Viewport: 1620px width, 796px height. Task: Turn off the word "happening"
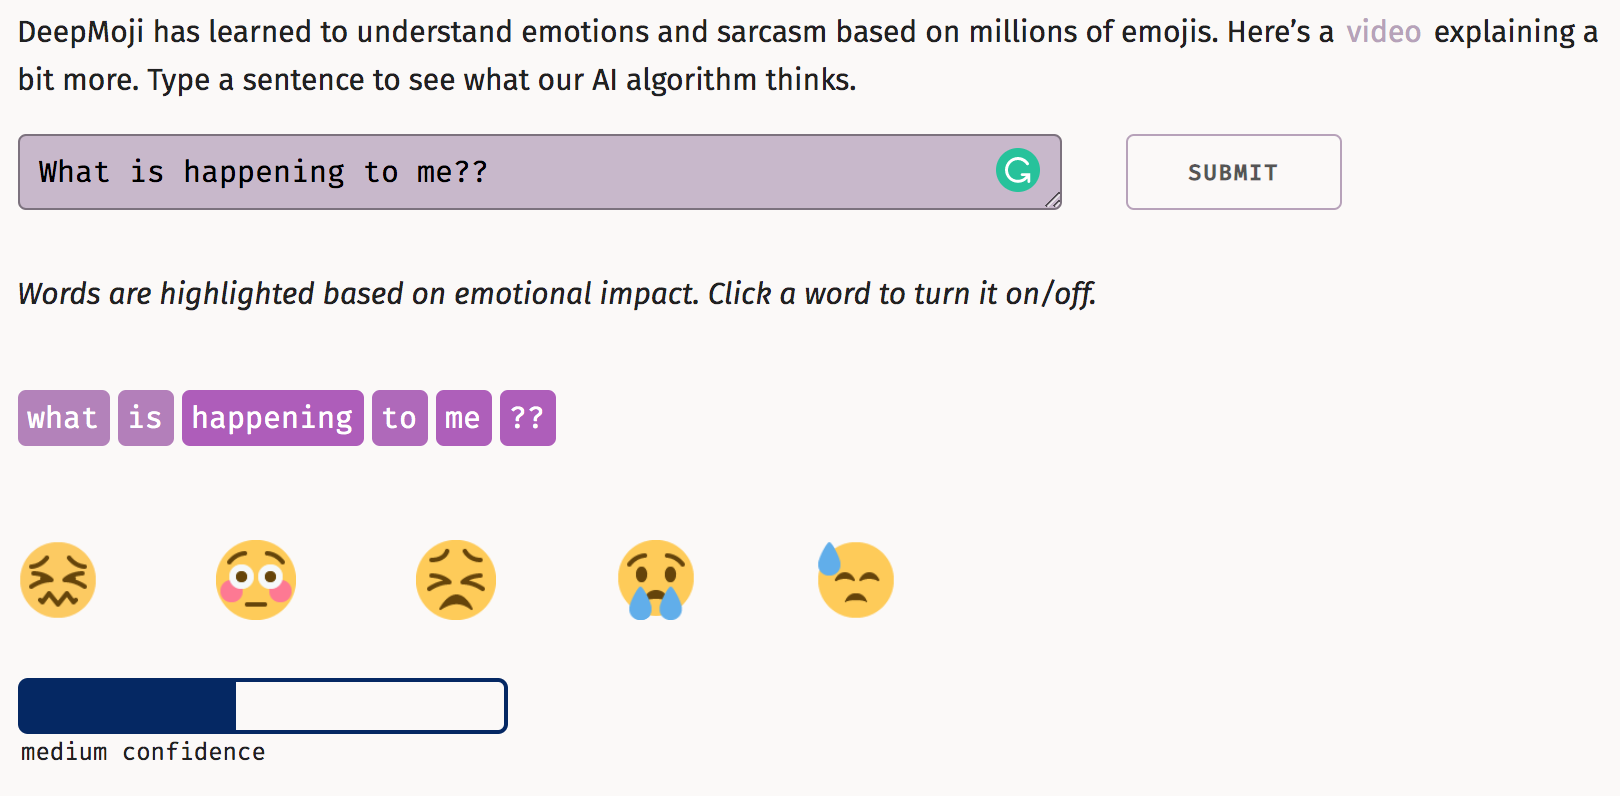pos(273,418)
